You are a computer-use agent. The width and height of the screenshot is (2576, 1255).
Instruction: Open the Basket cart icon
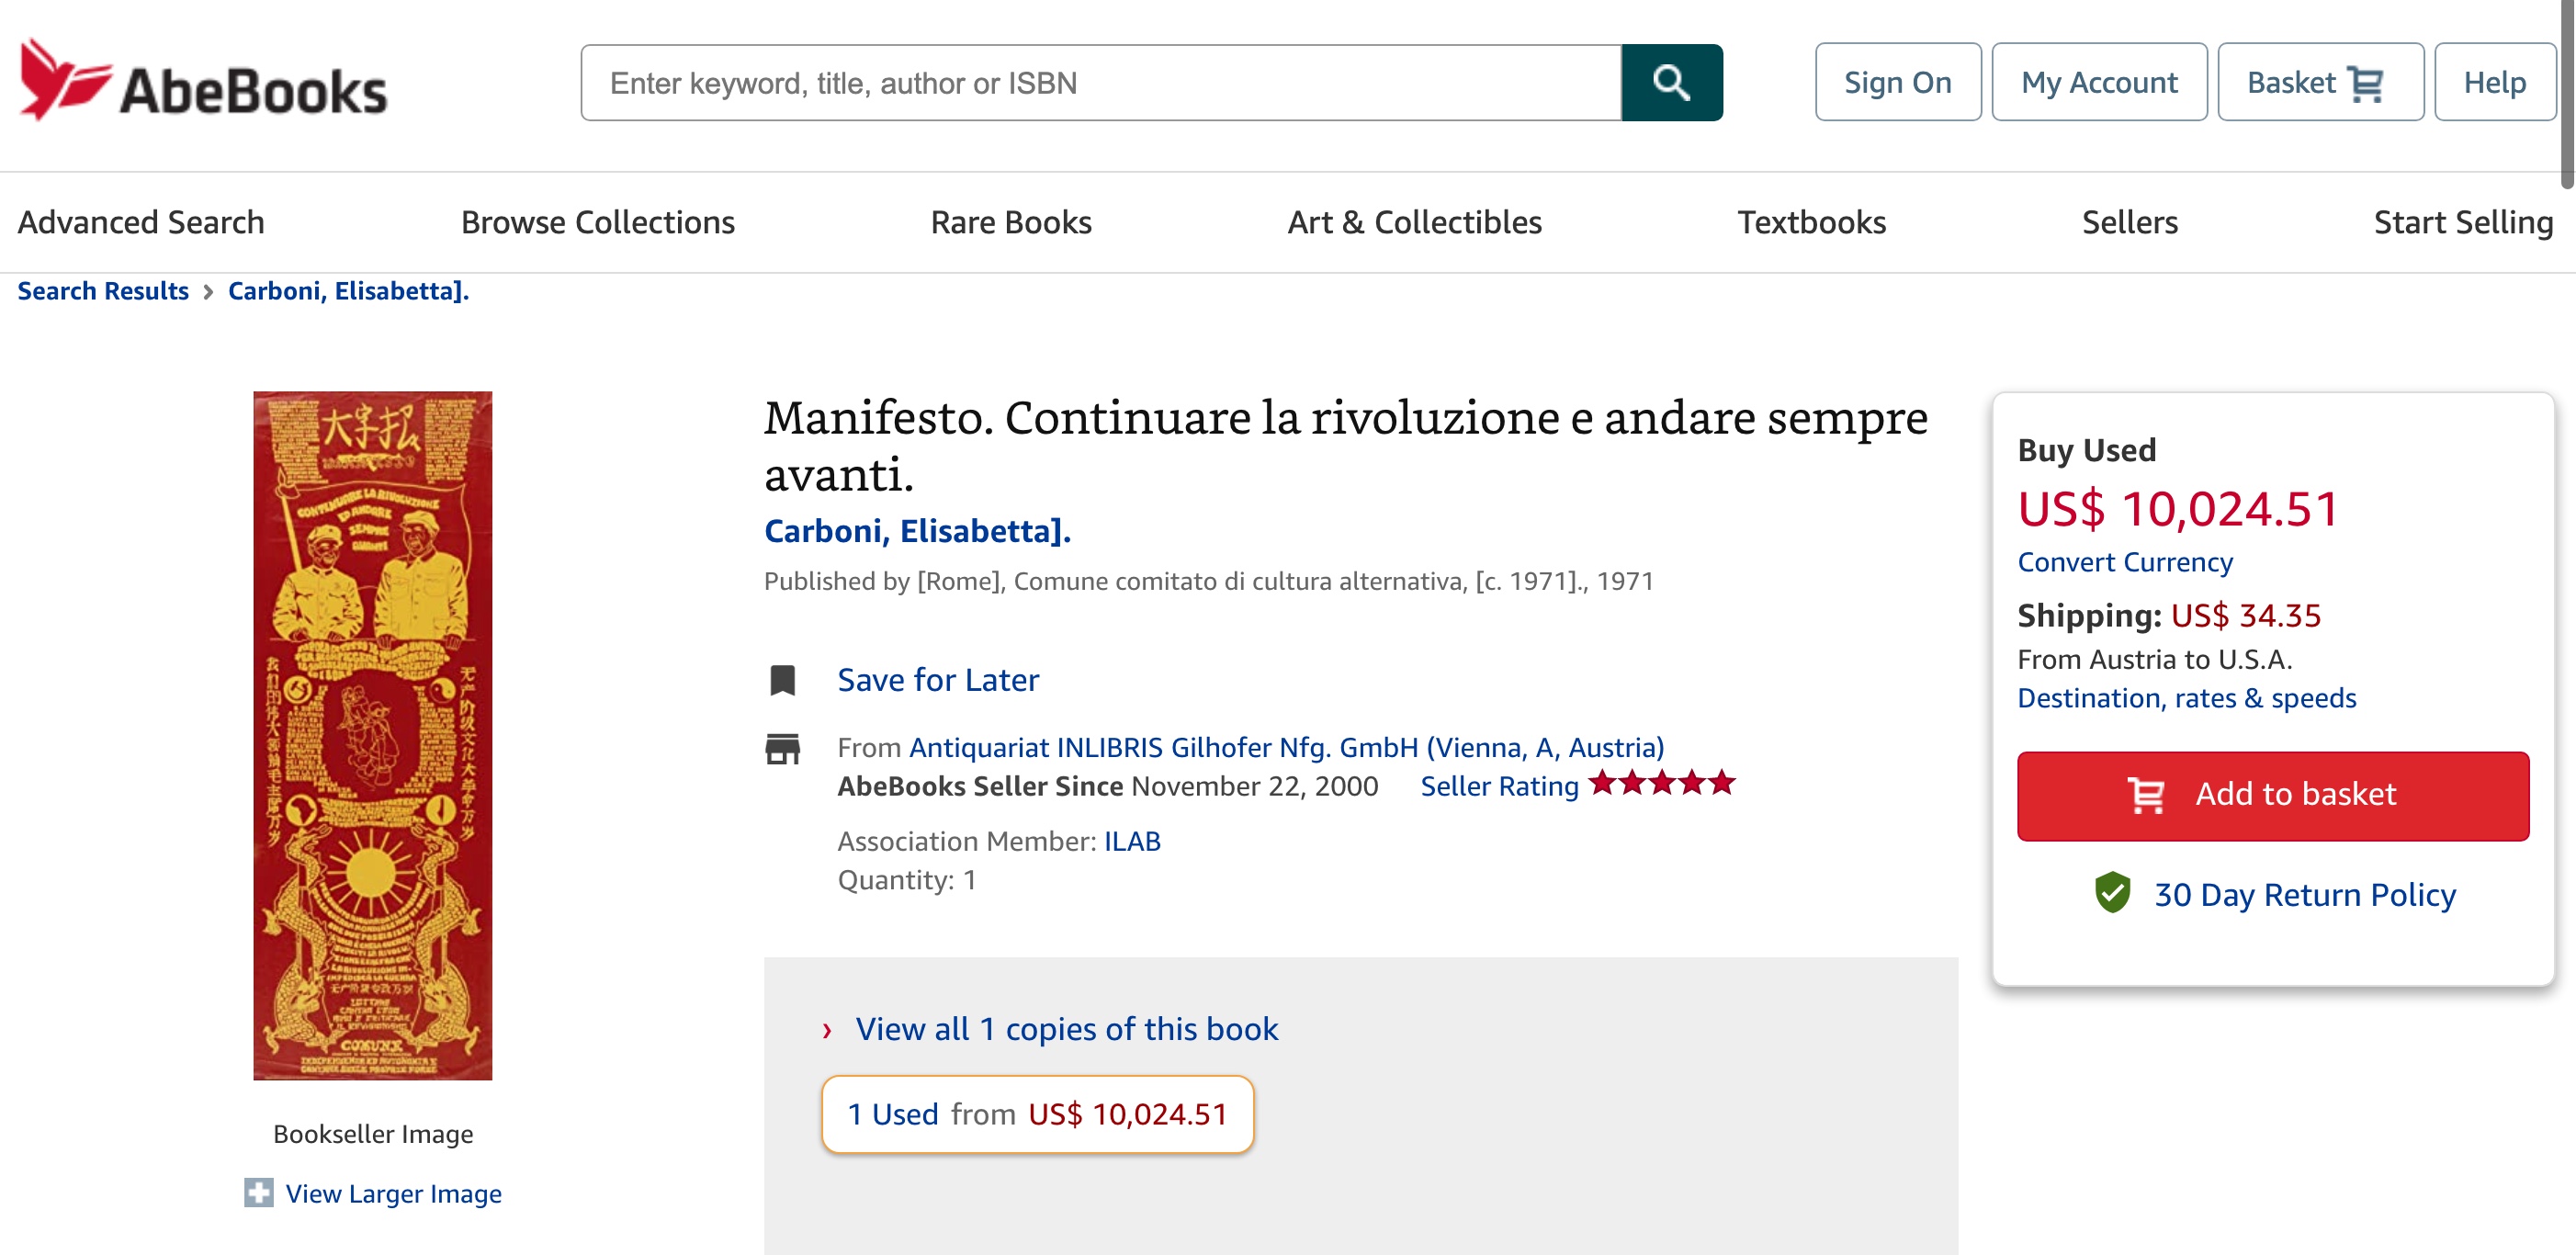2365,83
